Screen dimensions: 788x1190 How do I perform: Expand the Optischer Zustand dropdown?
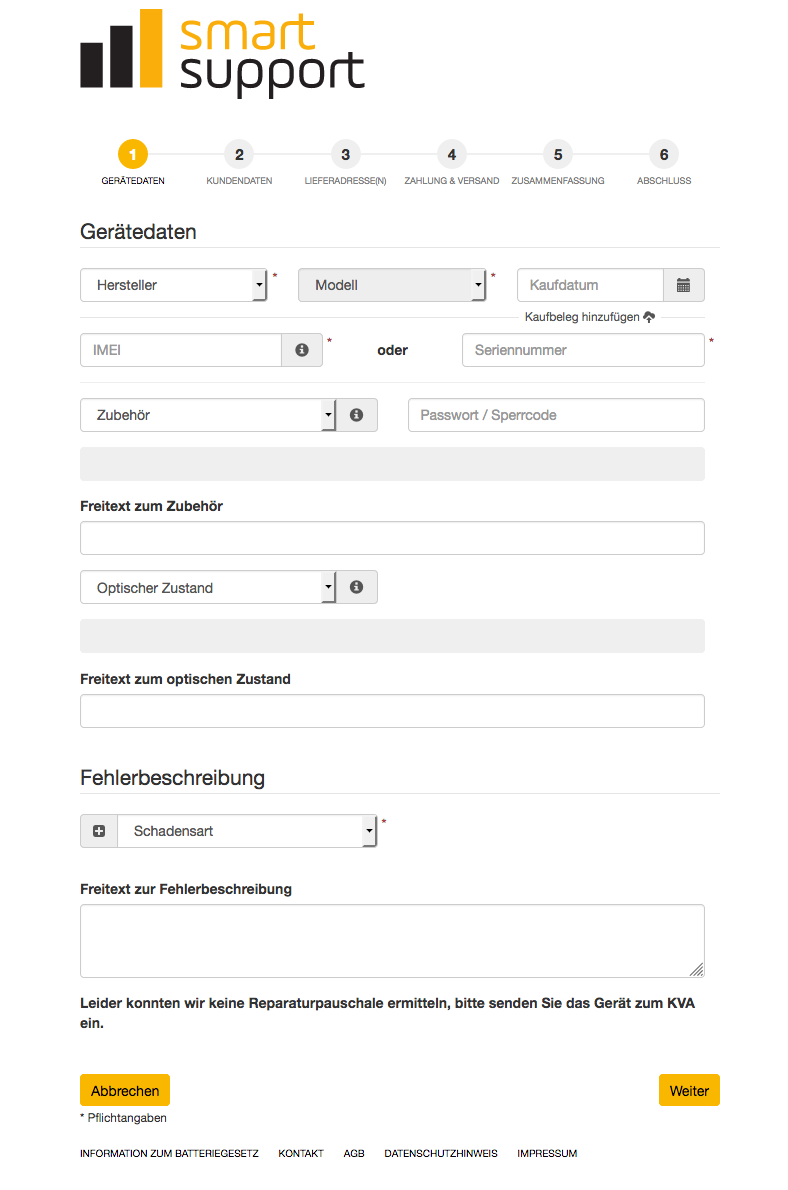208,587
